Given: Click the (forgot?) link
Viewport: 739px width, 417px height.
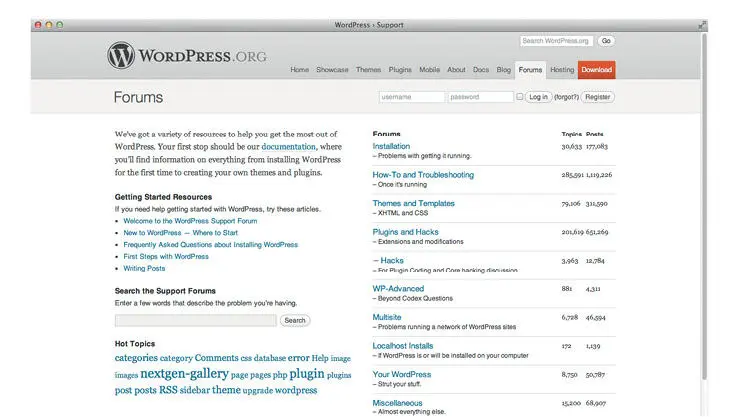Looking at the screenshot, I should pos(566,97).
